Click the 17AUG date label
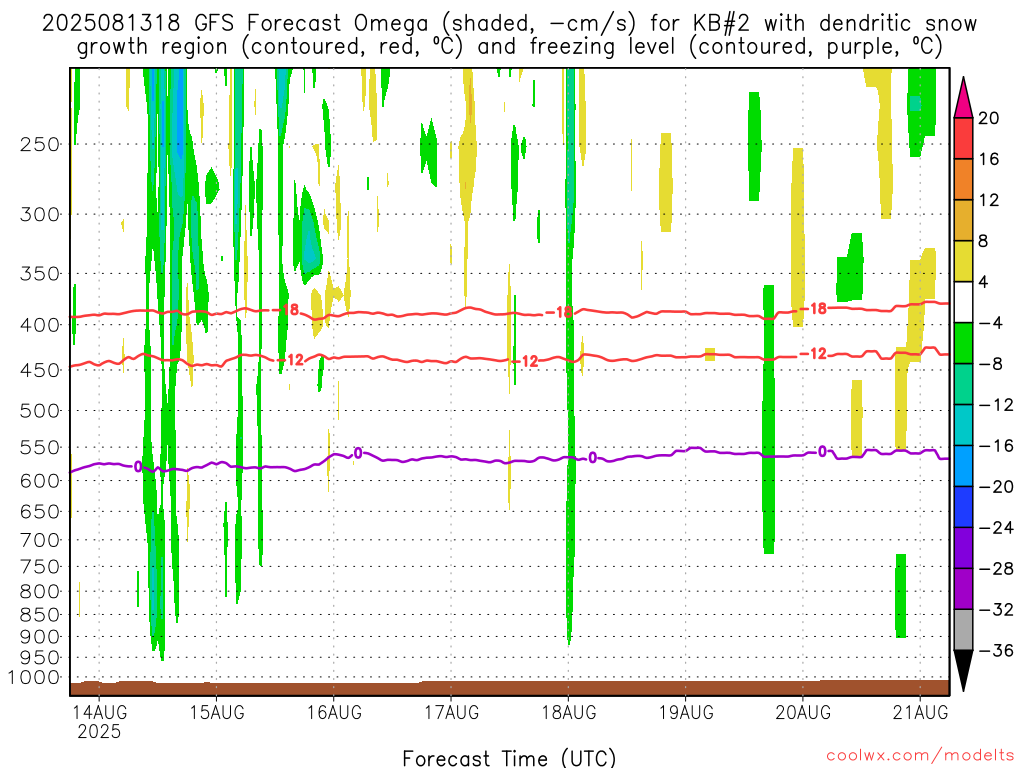The image size is (1024, 768). click(x=451, y=712)
